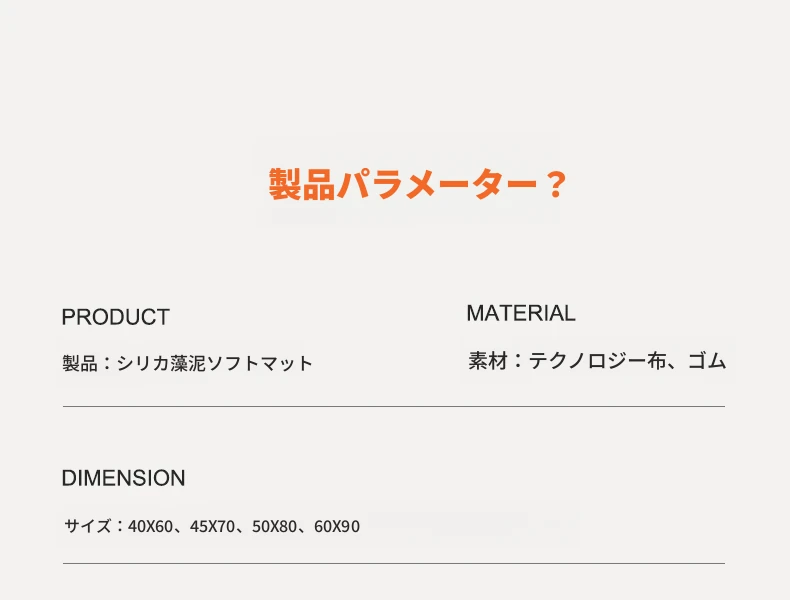Click the 製品：シリカ藻泥ソフトマット text

pyautogui.click(x=187, y=363)
